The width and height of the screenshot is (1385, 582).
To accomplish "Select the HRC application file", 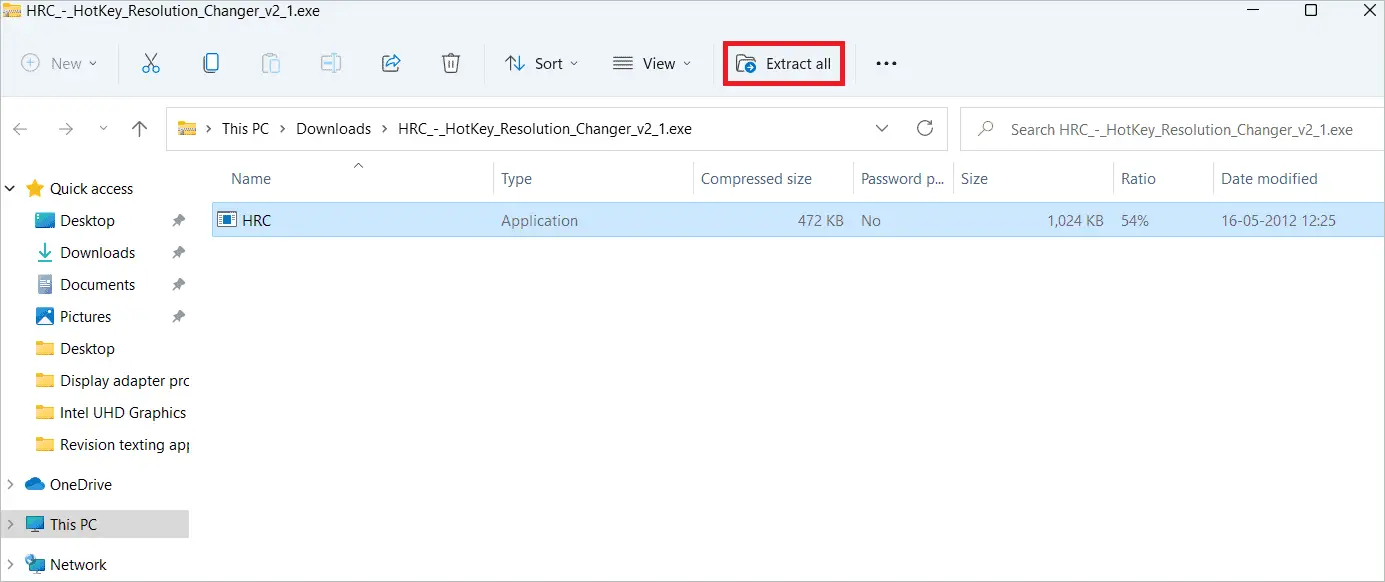I will tap(257, 220).
